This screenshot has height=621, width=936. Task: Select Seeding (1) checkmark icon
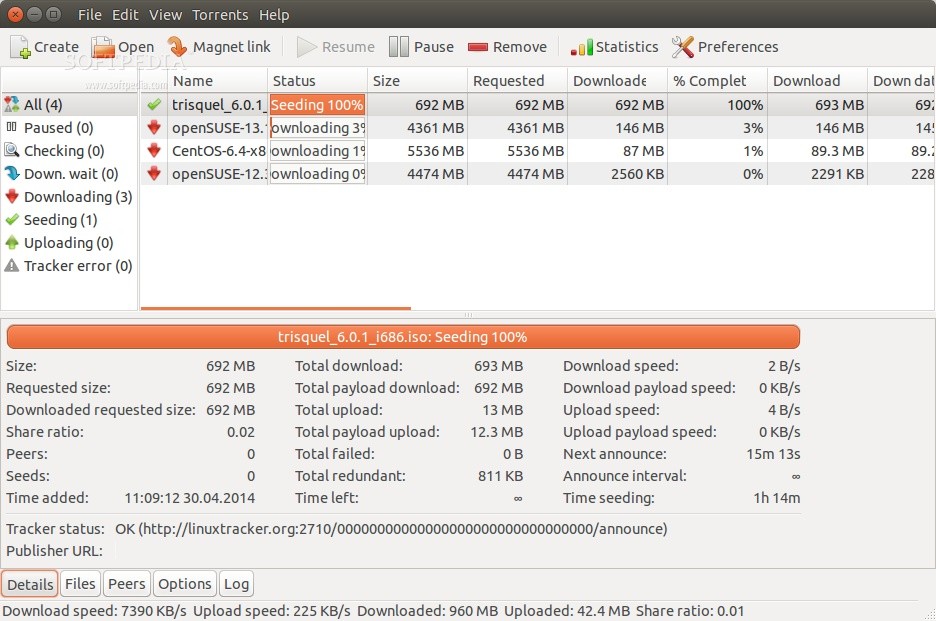click(x=12, y=220)
